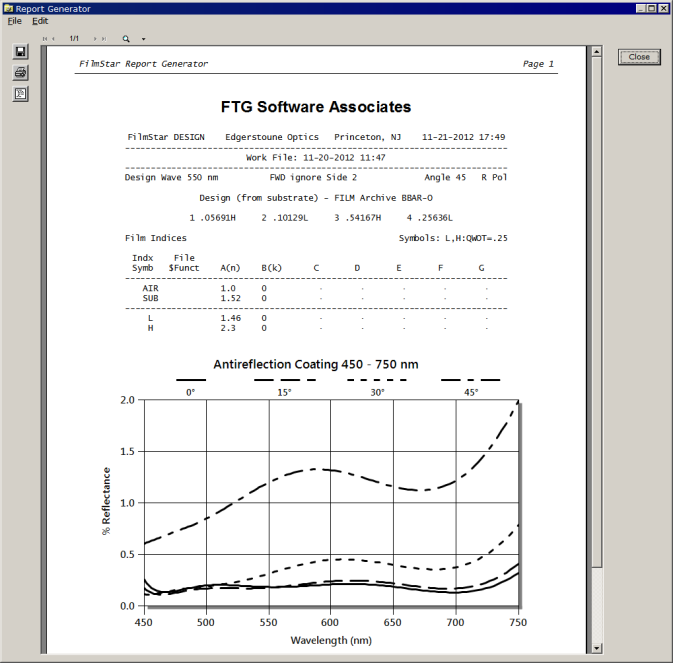Click the scrollbar up arrow
This screenshot has height=663, width=673.
(x=596, y=52)
